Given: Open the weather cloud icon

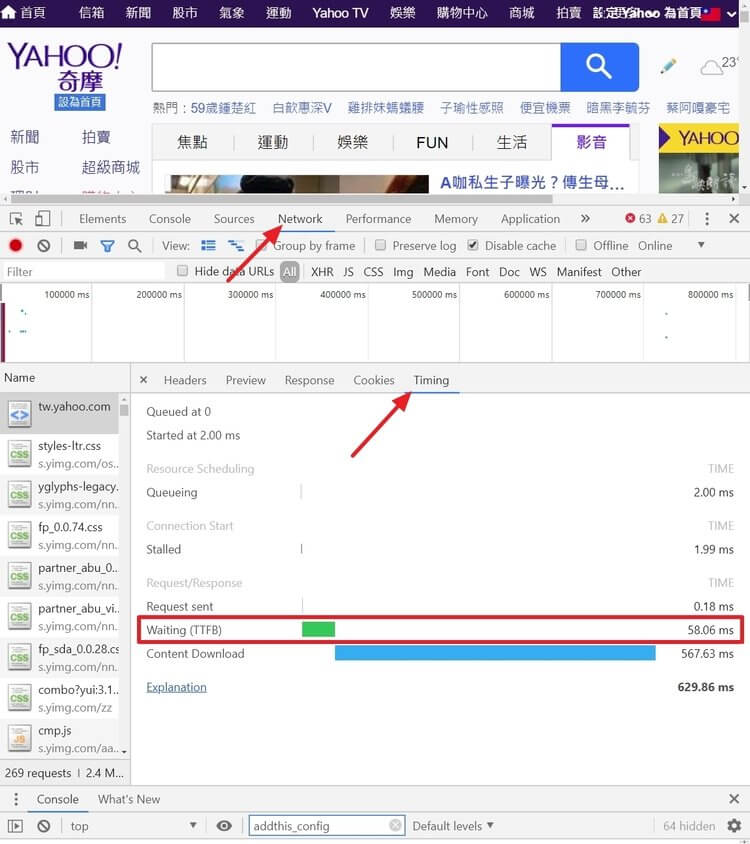Looking at the screenshot, I should (x=711, y=68).
